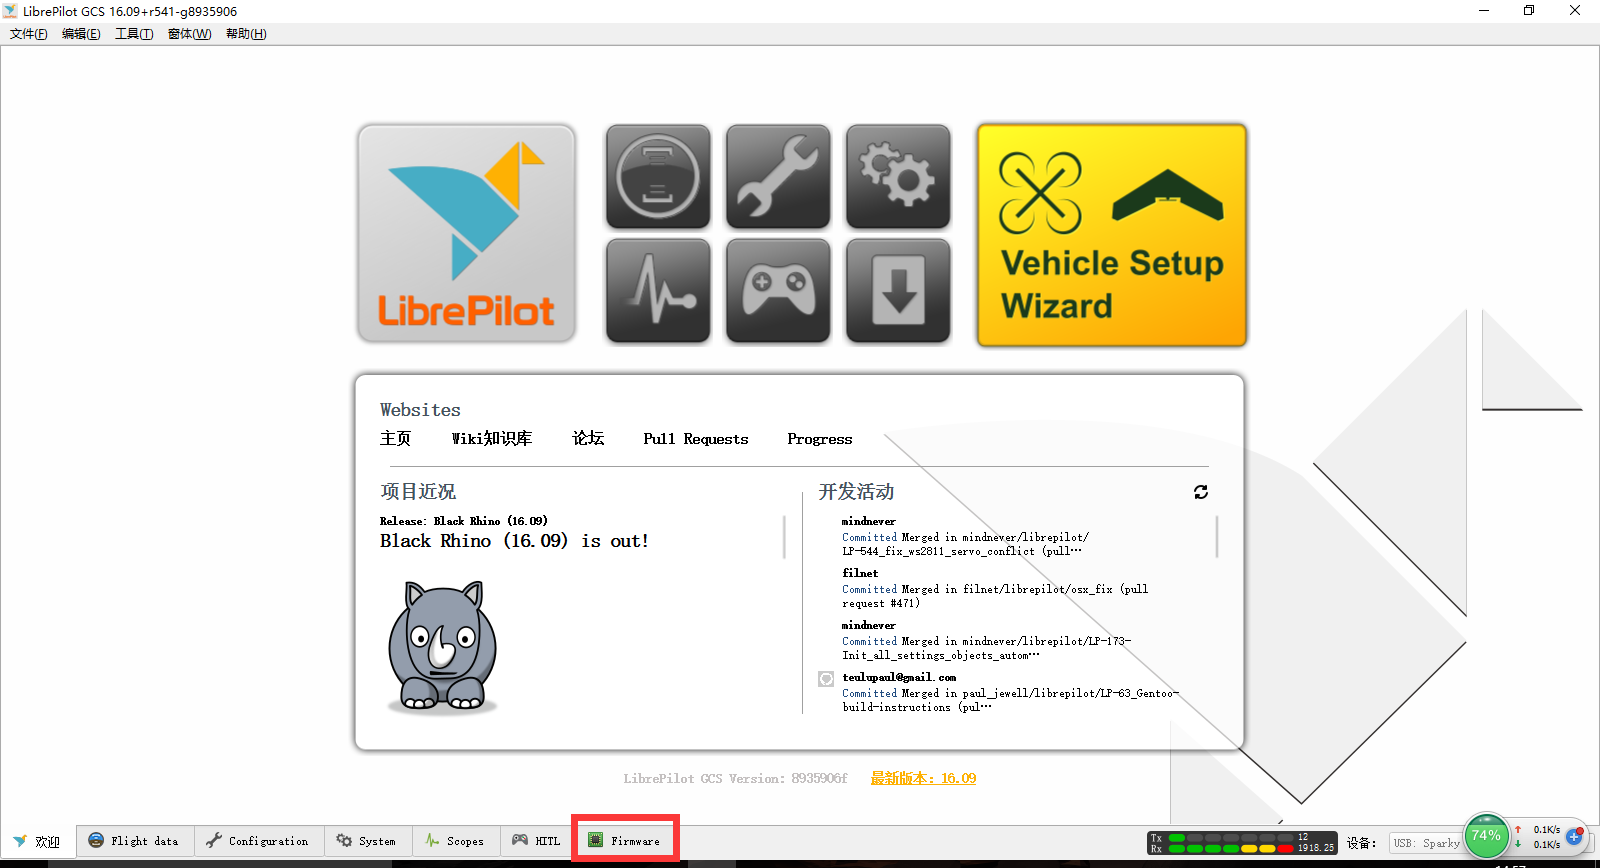Refresh the development activity feed

click(1201, 492)
